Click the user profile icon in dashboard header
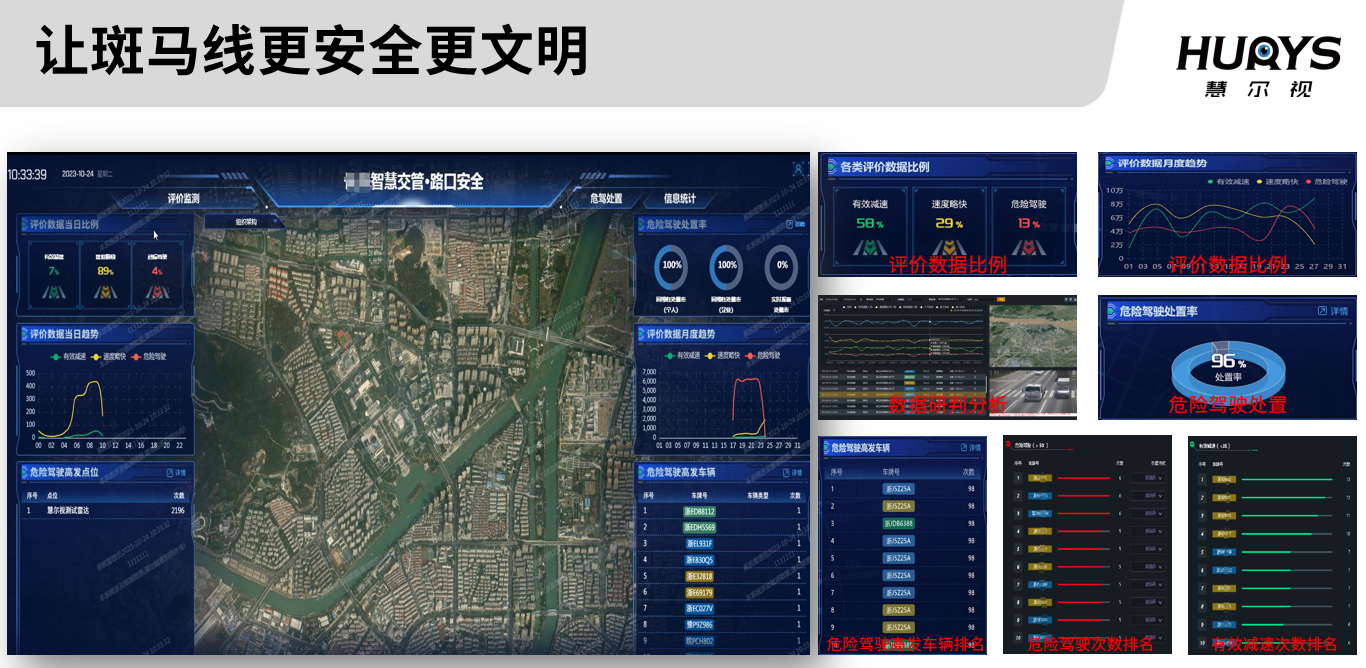This screenshot has height=668, width=1366. 798,170
